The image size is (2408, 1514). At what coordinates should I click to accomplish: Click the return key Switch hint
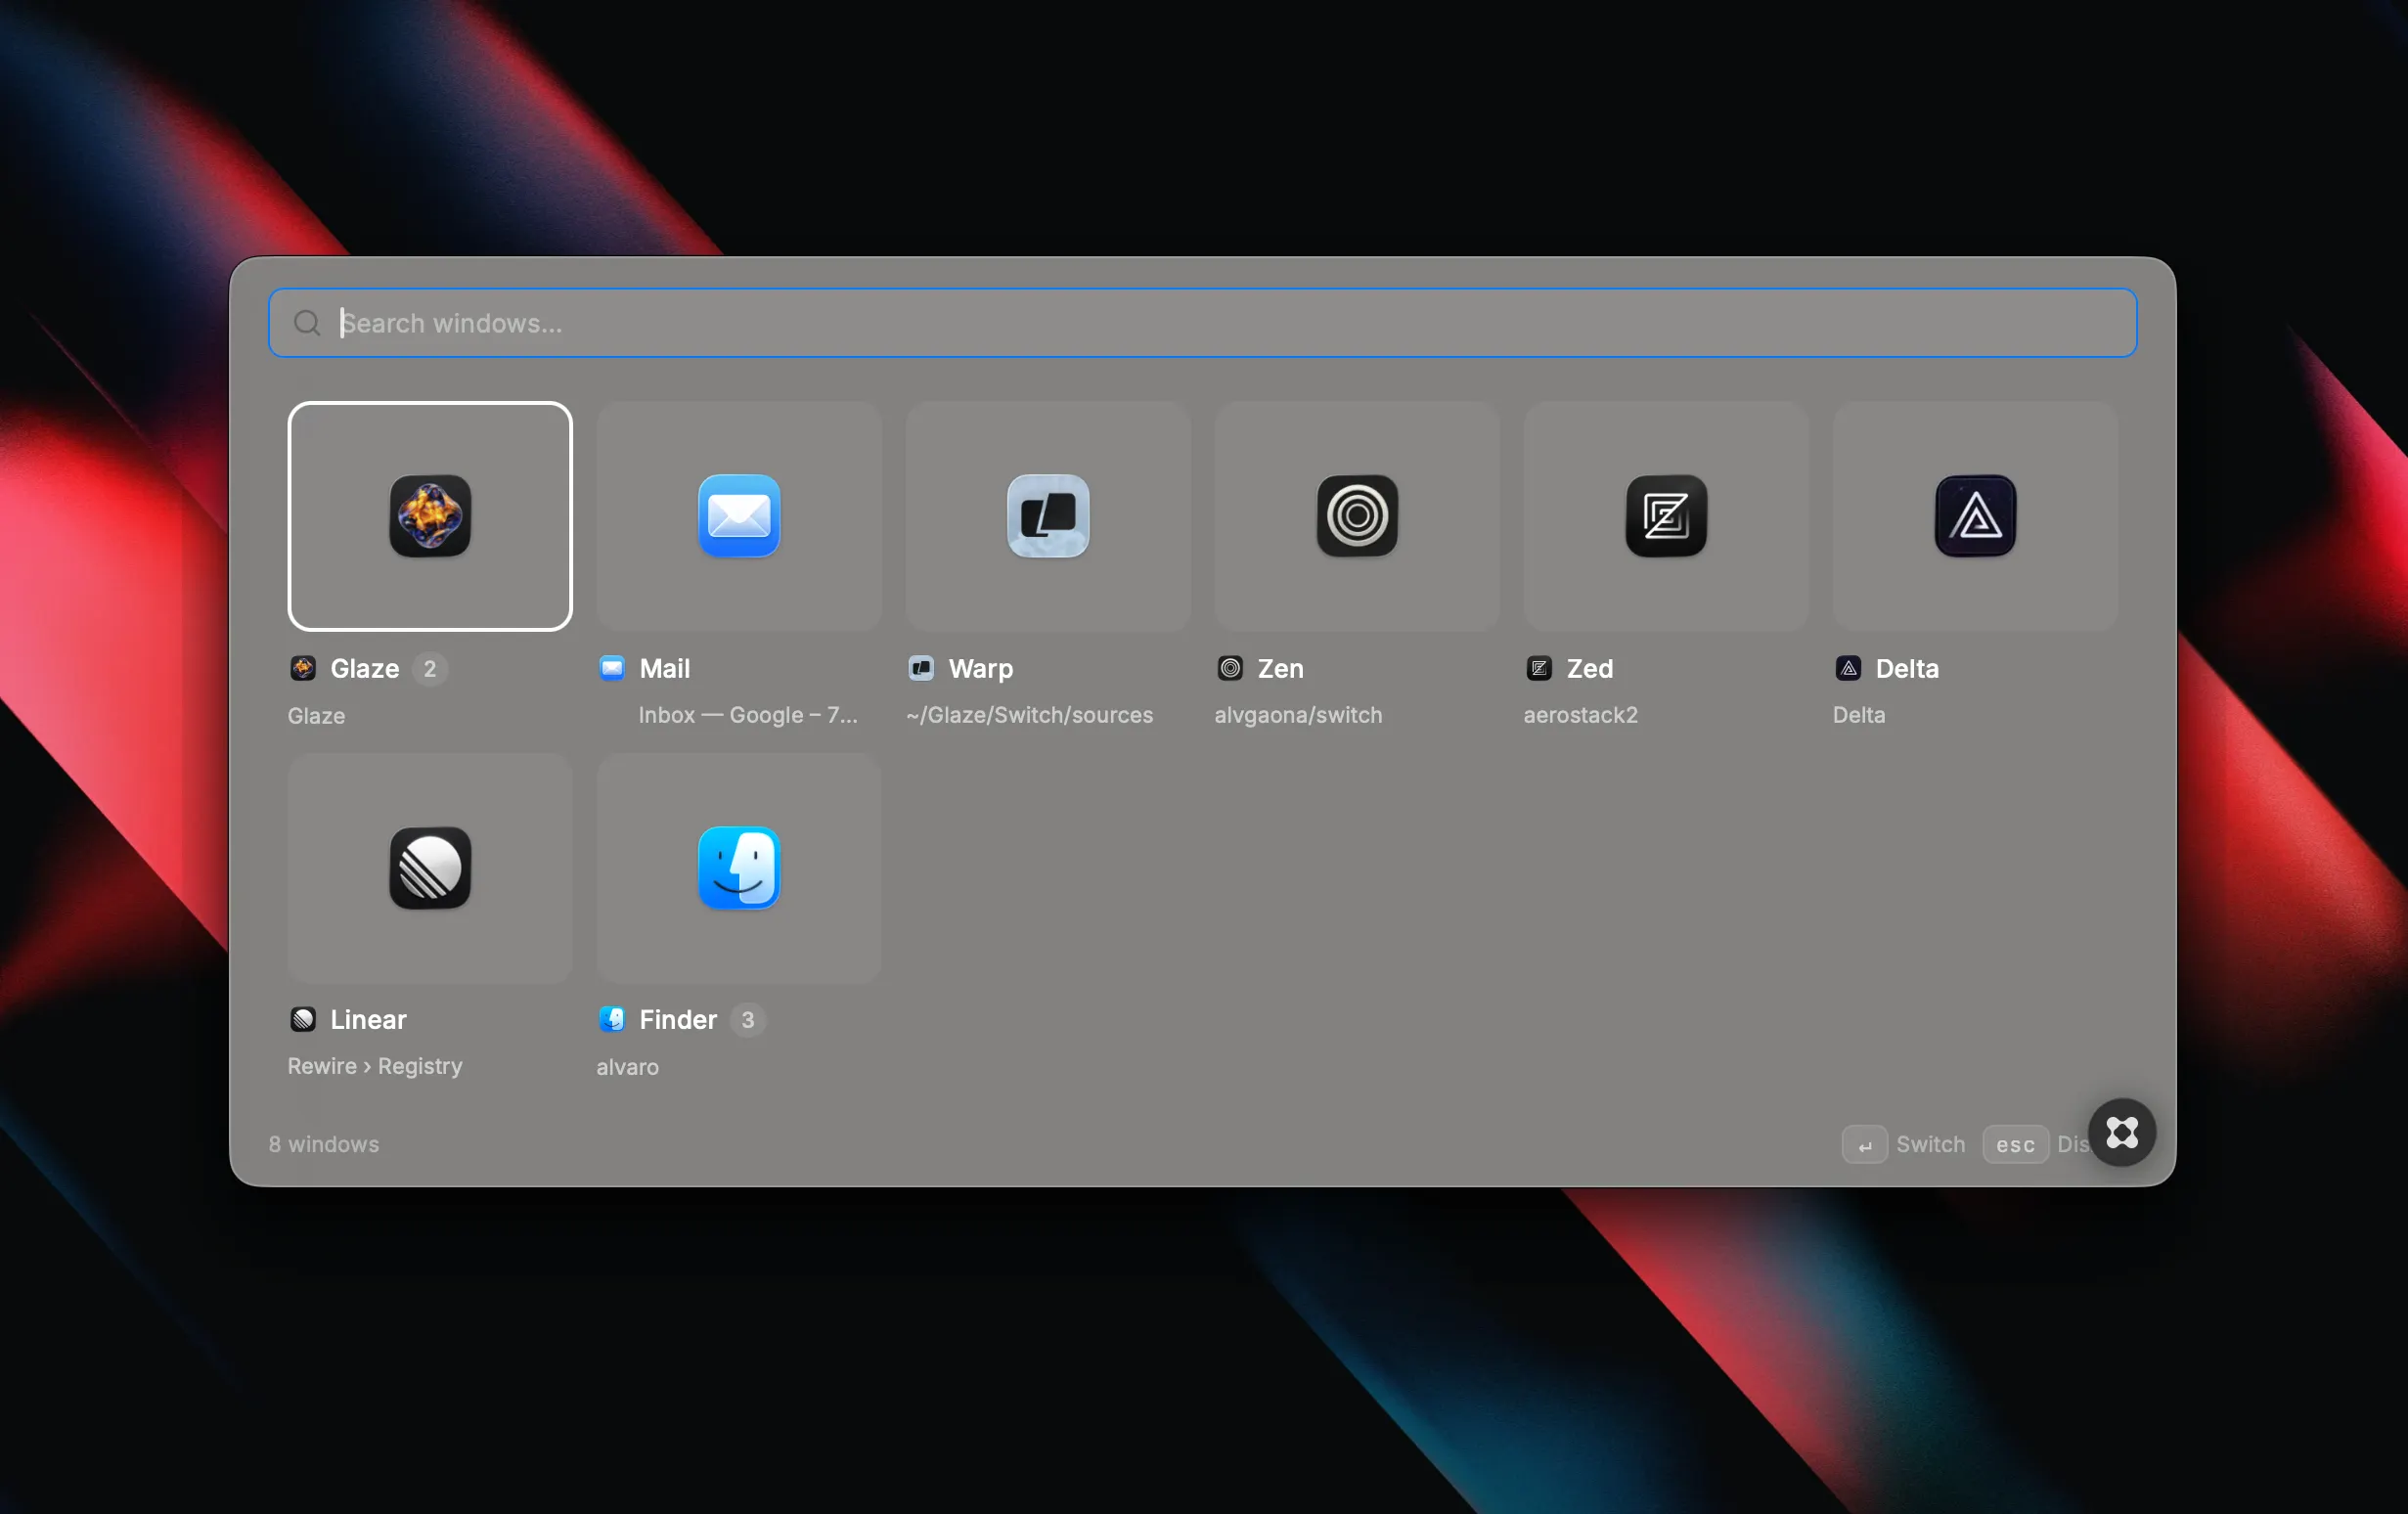(x=1864, y=1145)
